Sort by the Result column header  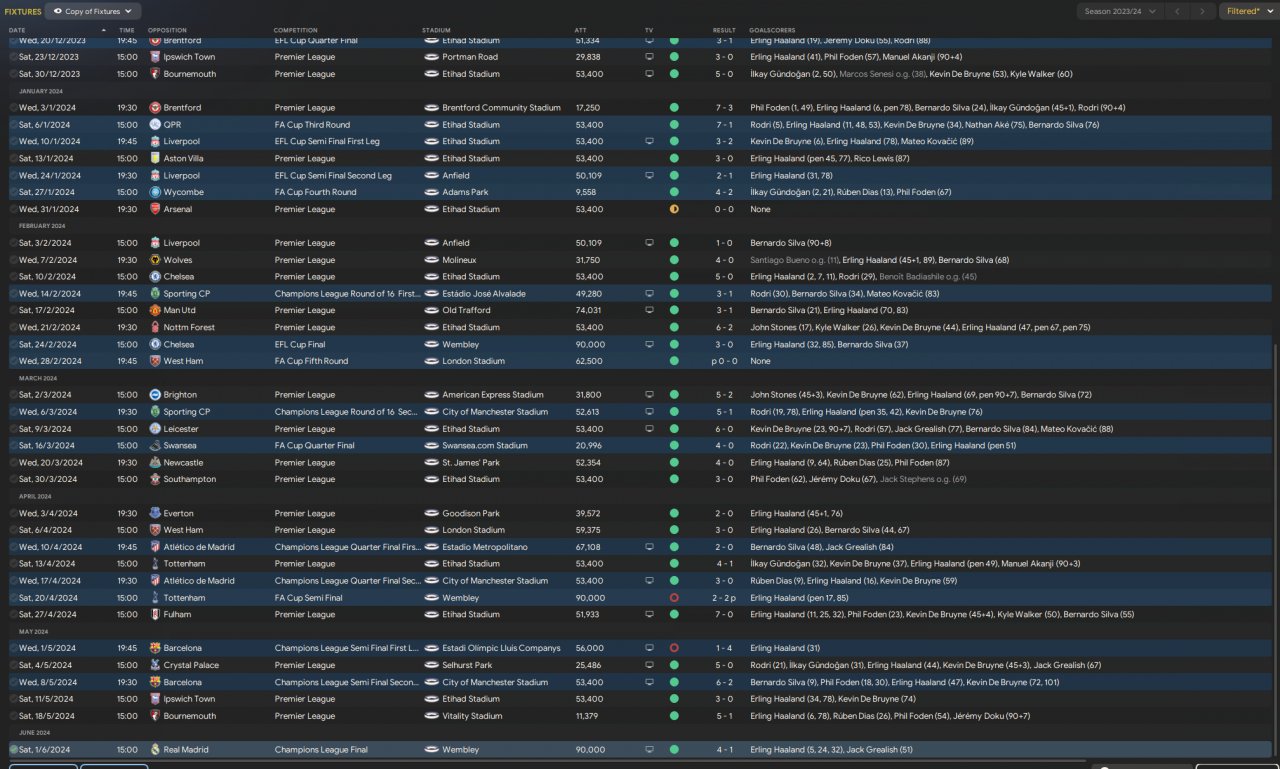[x=724, y=31]
